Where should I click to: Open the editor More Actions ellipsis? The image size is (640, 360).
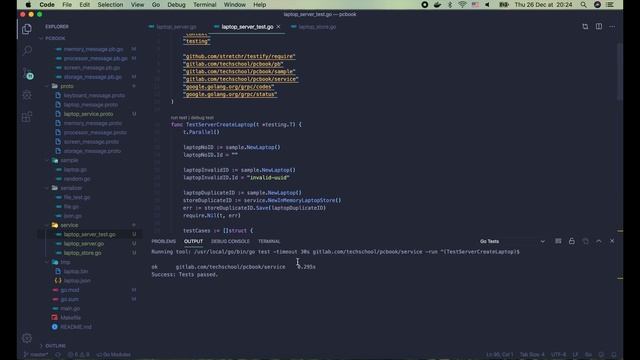tap(612, 27)
